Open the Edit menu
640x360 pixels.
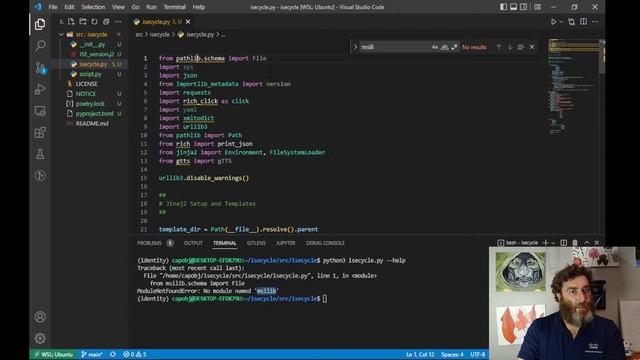(x=69, y=7)
